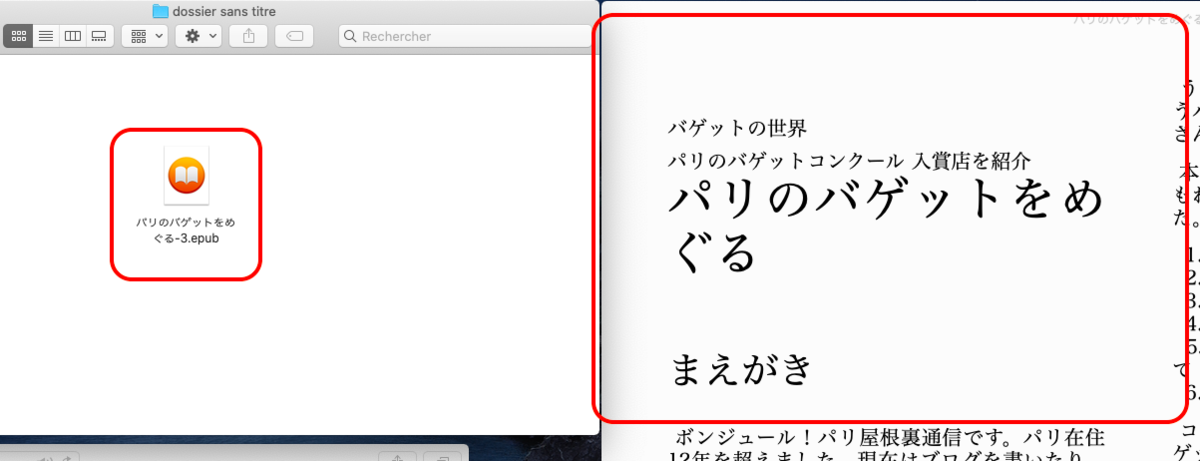Screen dimensions: 1200x461
Task: Switch Finder to column view
Action: point(72,35)
